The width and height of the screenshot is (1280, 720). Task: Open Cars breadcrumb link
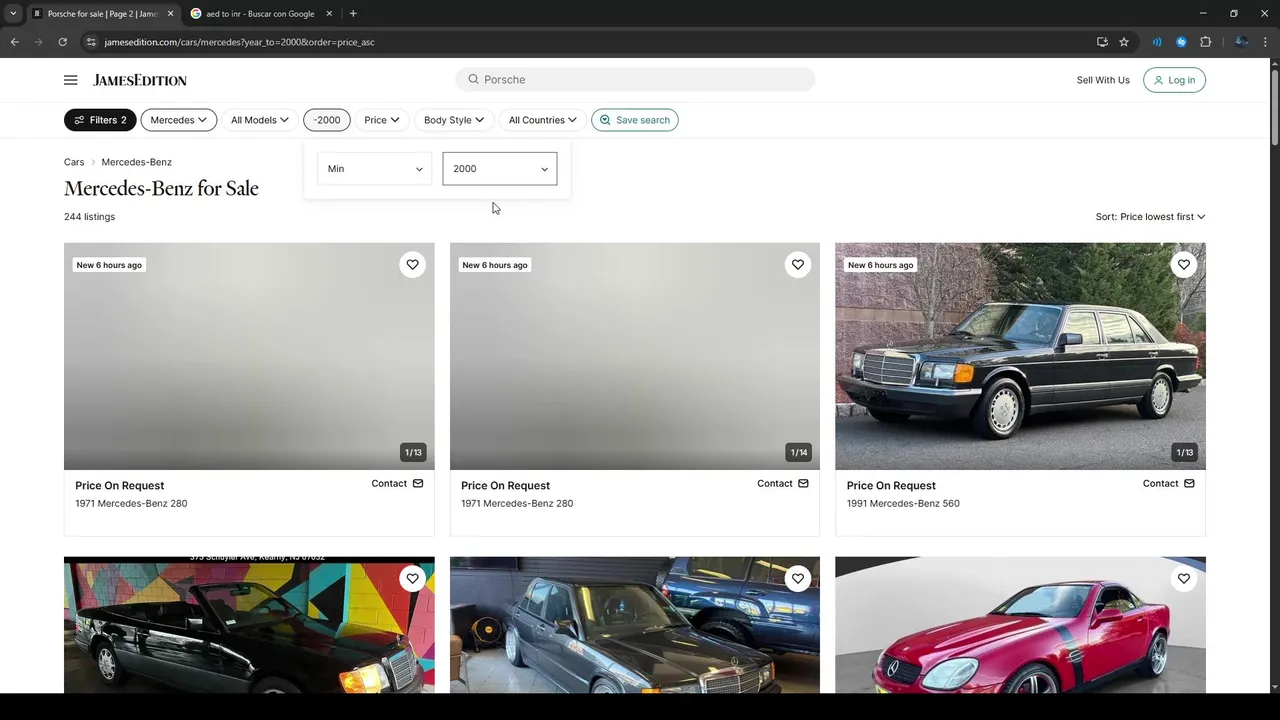click(x=74, y=162)
